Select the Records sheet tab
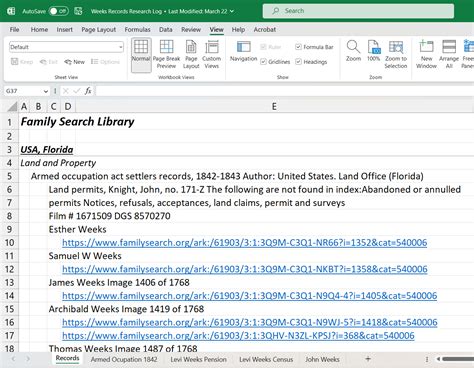Viewport: 474px width, 368px height. (x=67, y=359)
